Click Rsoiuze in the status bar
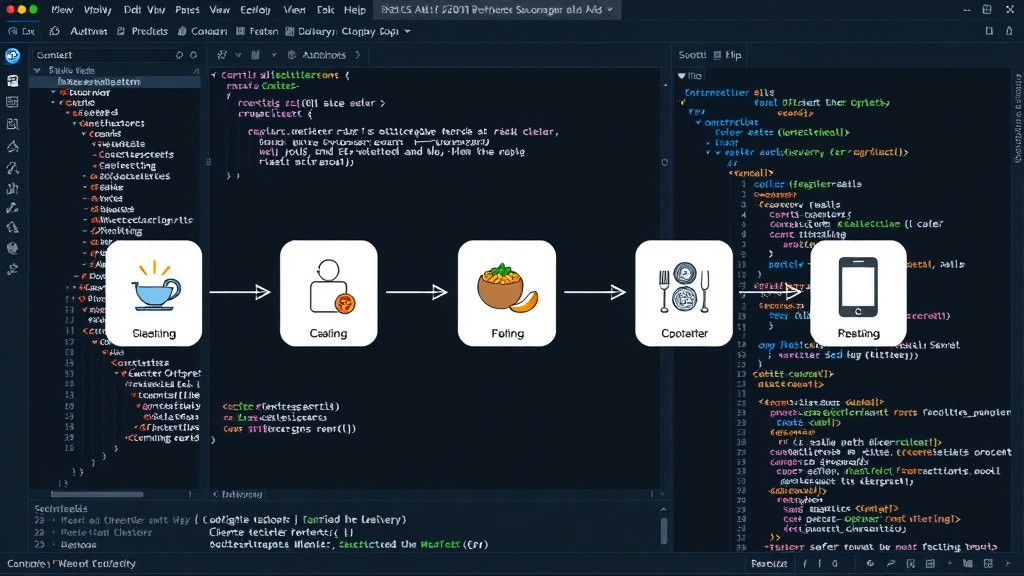Image resolution: width=1024 pixels, height=576 pixels. coord(769,564)
